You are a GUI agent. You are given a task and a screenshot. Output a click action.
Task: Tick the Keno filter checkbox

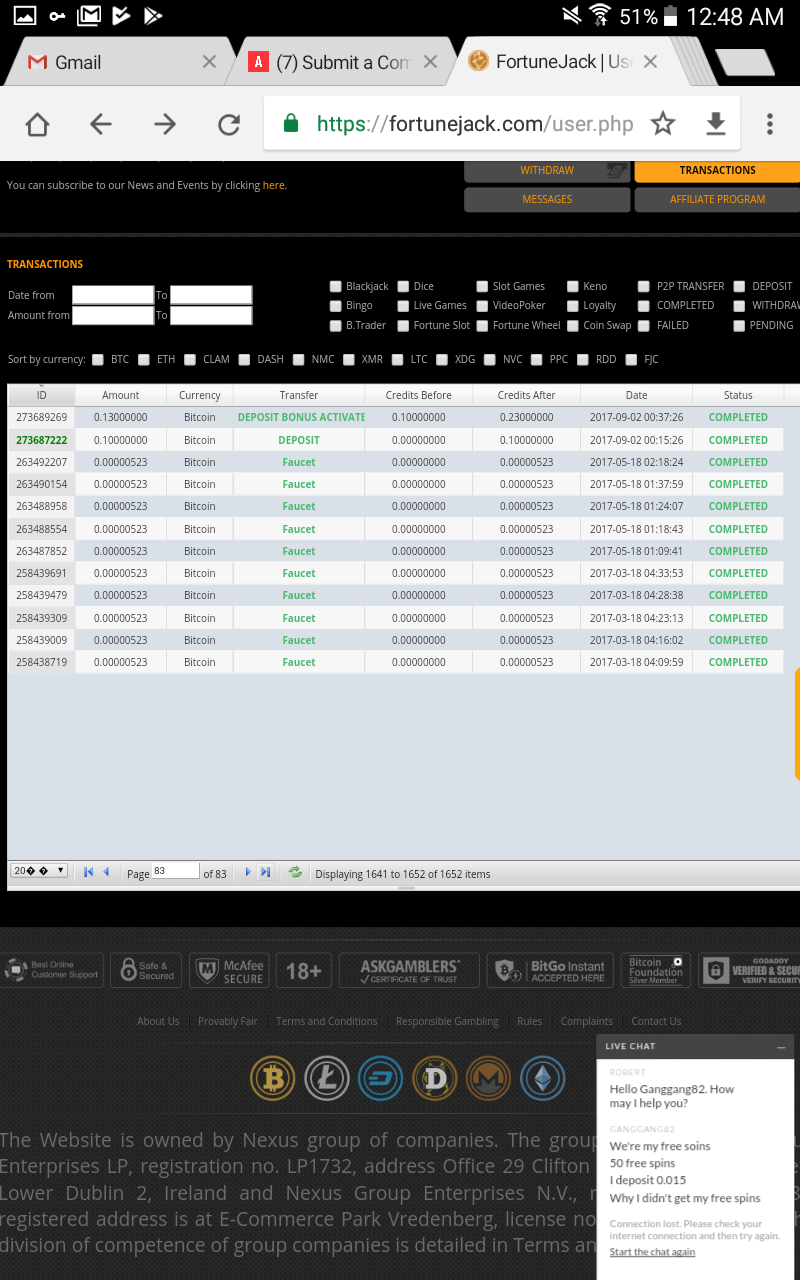(573, 286)
